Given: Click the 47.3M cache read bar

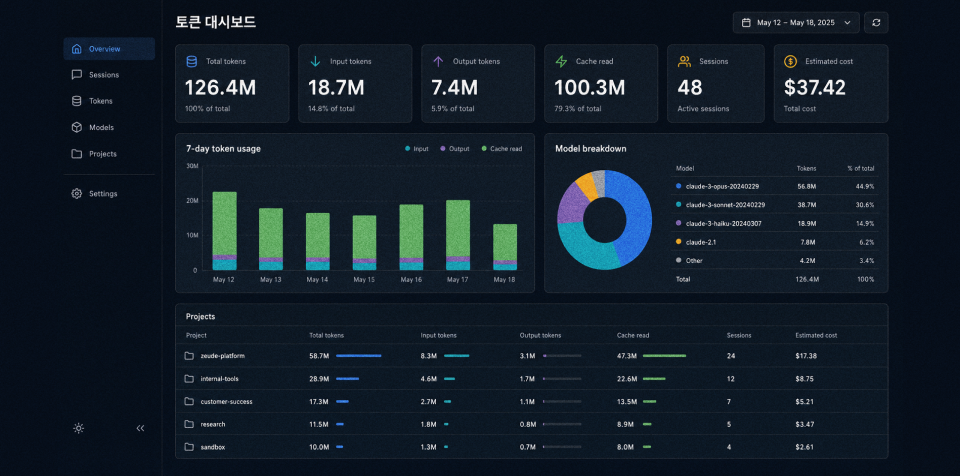Looking at the screenshot, I should click(664, 356).
